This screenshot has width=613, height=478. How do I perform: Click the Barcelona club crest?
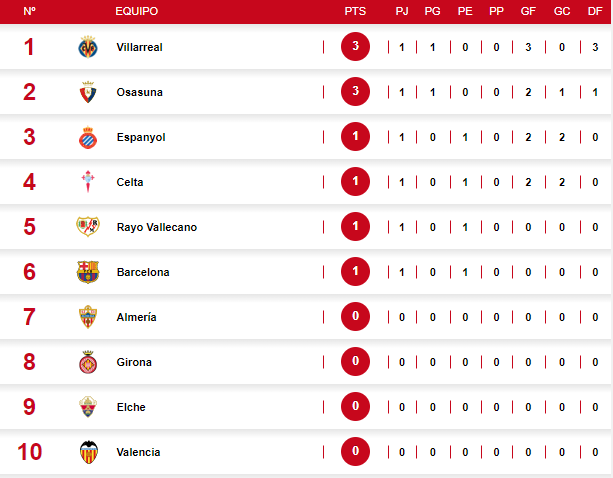[89, 272]
